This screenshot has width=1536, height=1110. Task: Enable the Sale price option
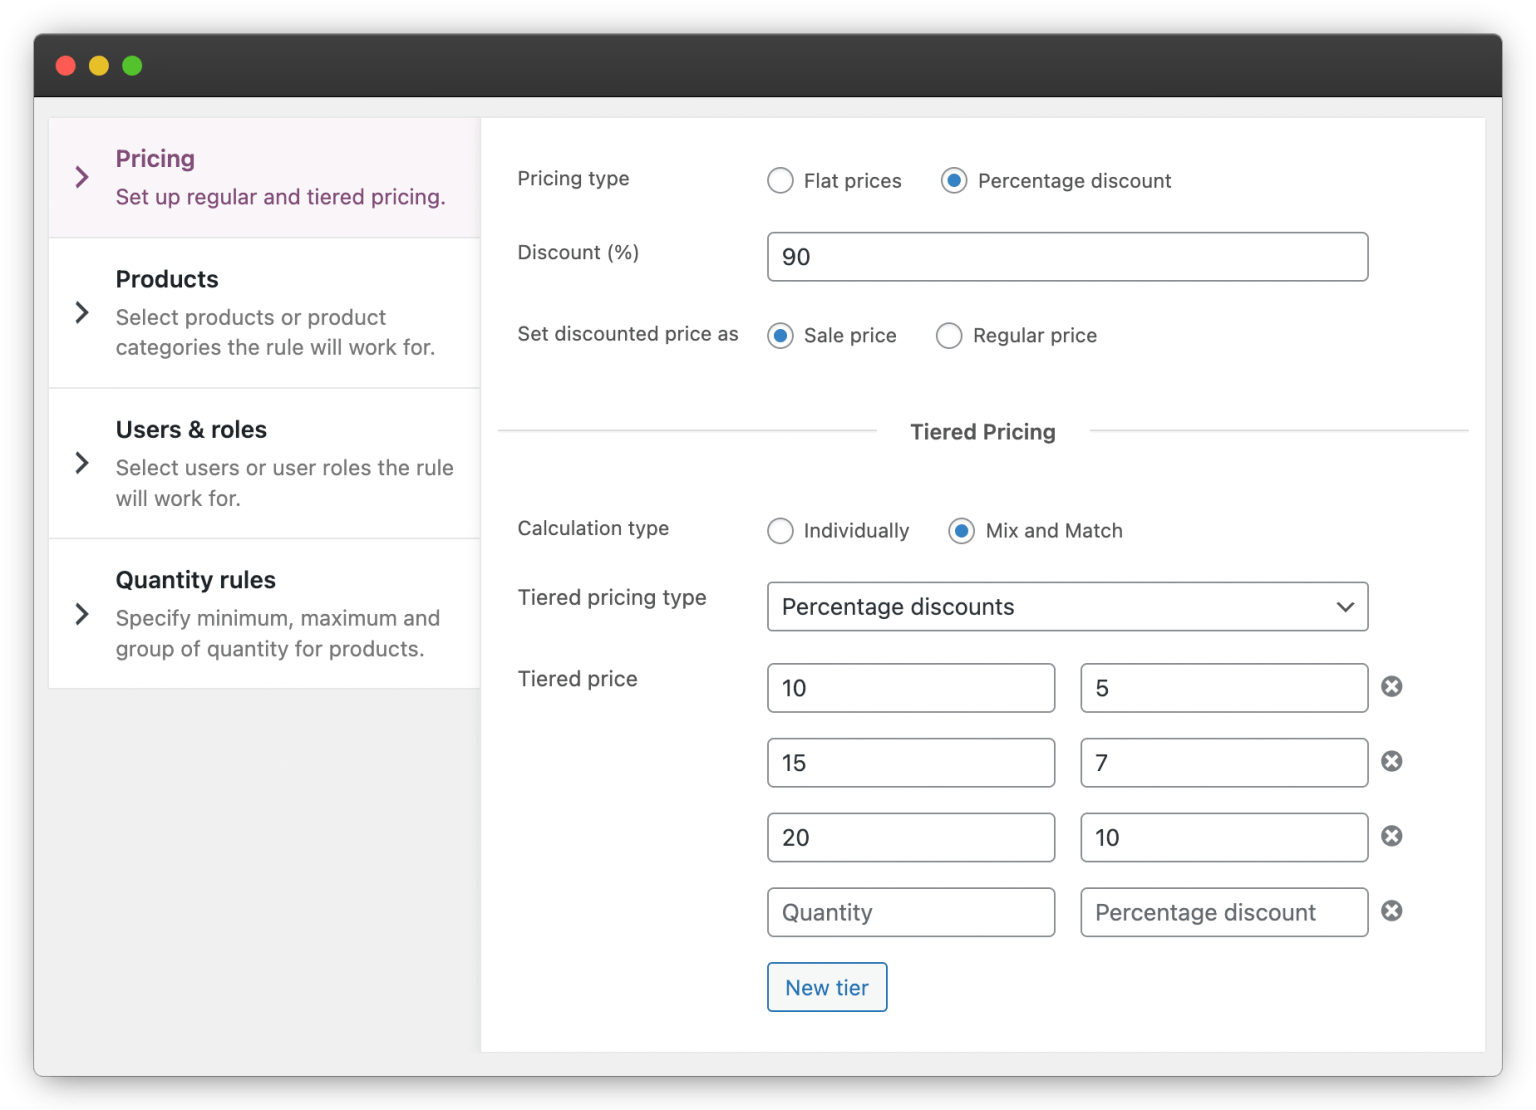[x=780, y=335]
